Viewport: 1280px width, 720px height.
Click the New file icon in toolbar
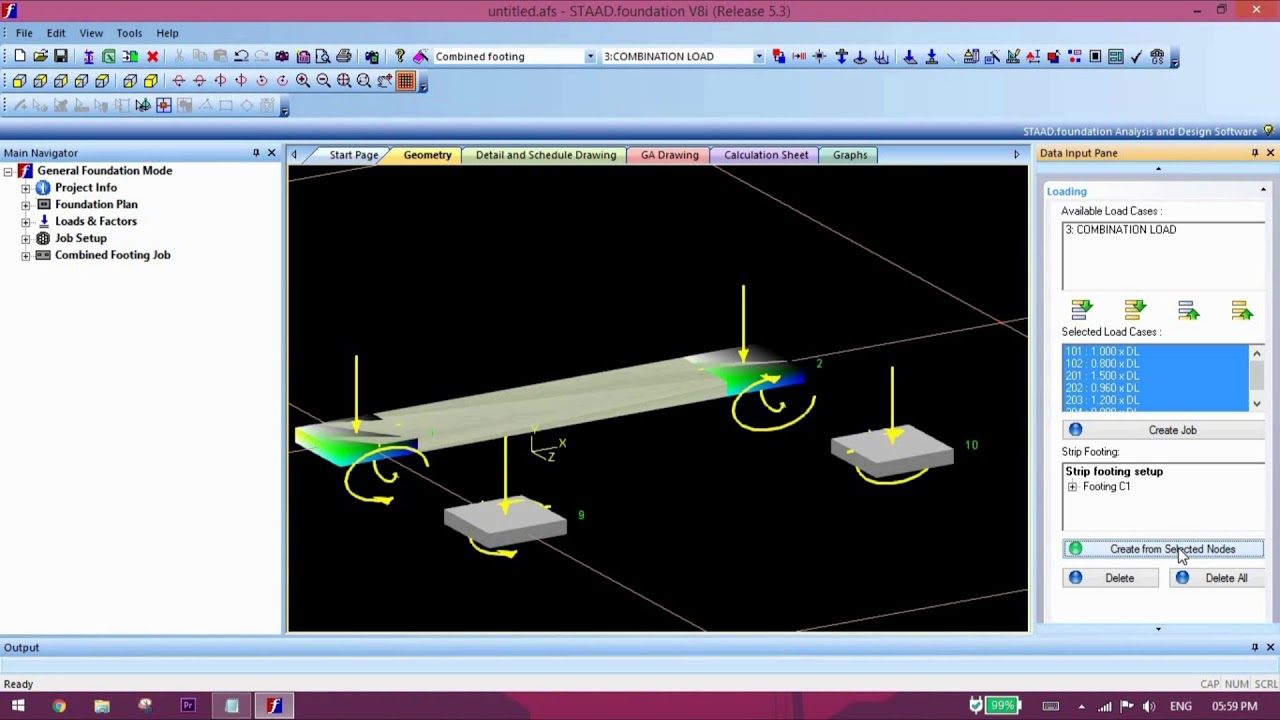pos(20,57)
